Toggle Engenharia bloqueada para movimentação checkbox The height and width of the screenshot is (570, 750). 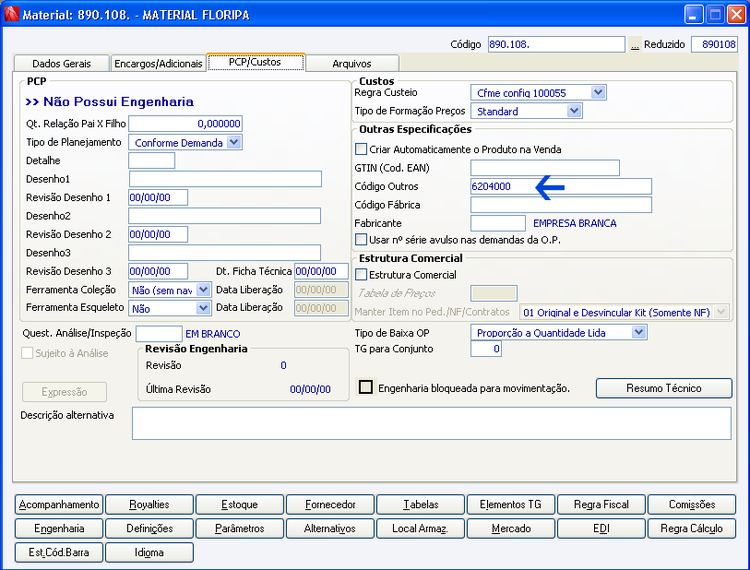click(366, 387)
